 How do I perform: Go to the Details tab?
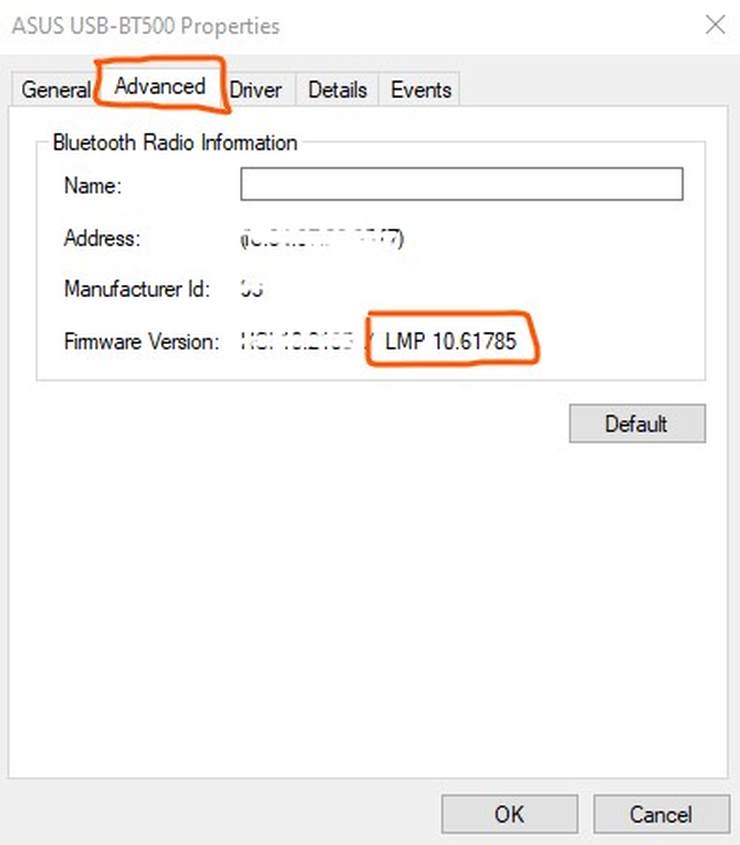(337, 90)
